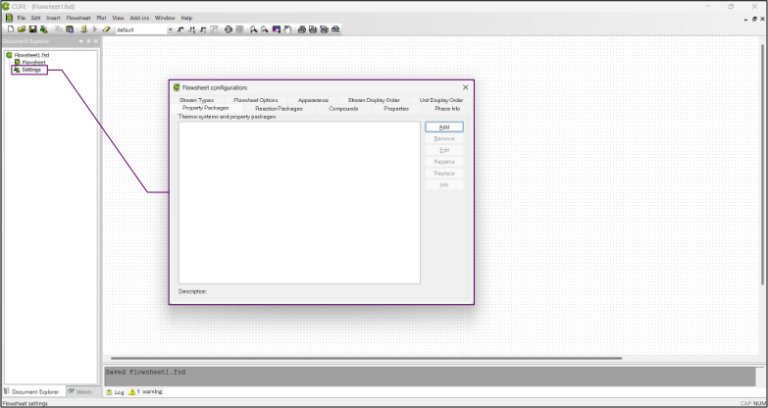Open the Log tab
The image size is (768, 408).
116,392
